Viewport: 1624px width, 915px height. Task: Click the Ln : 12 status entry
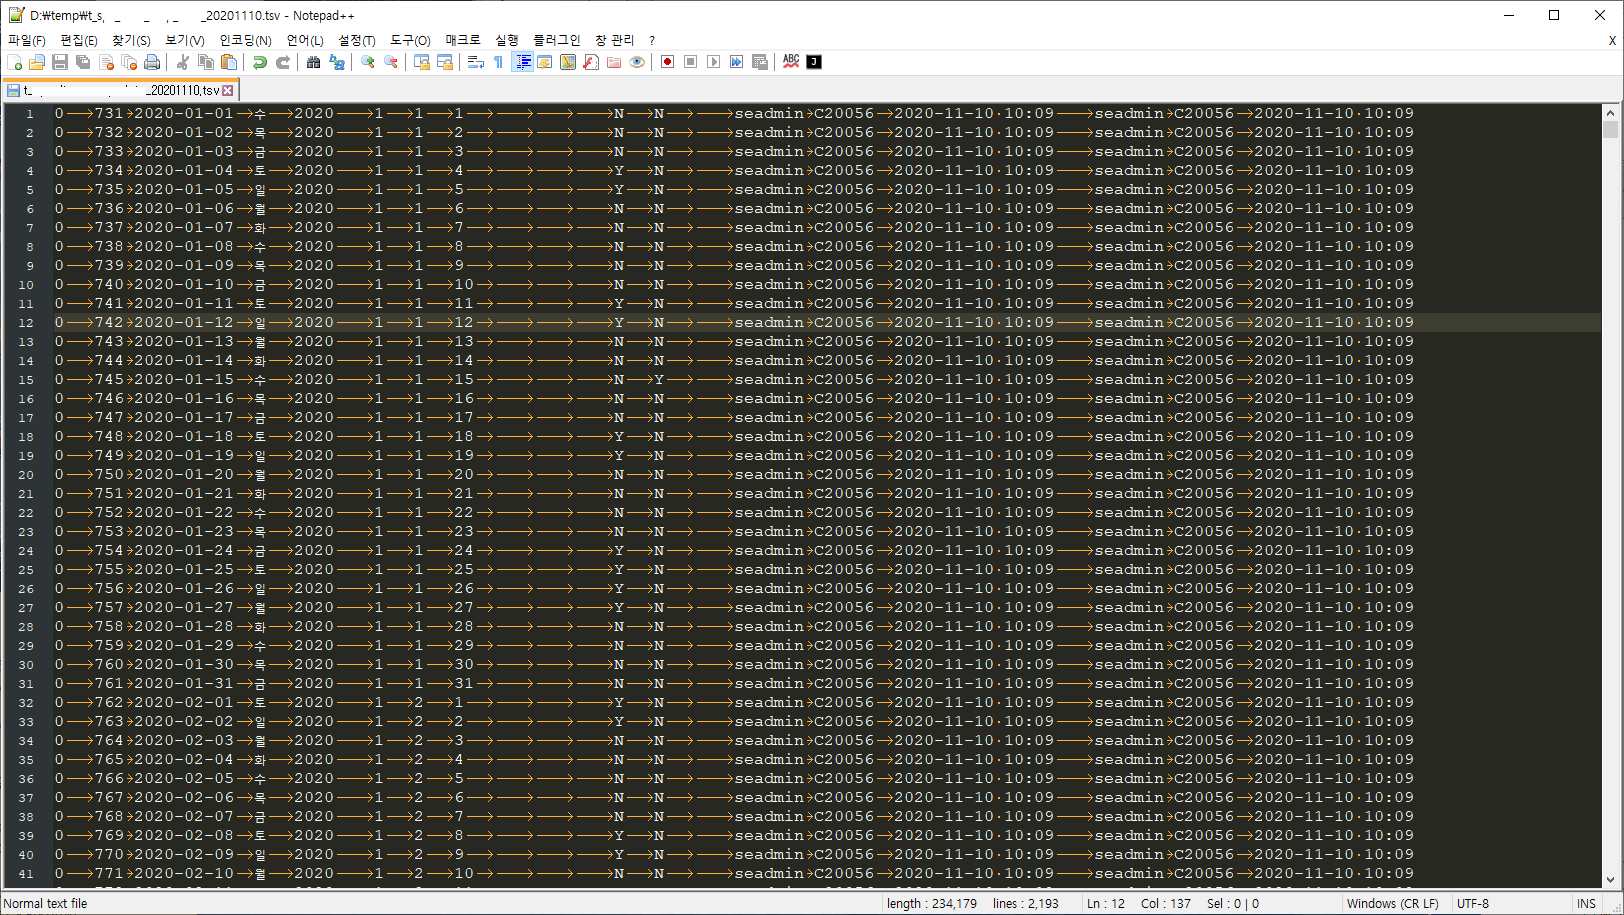tap(1106, 903)
